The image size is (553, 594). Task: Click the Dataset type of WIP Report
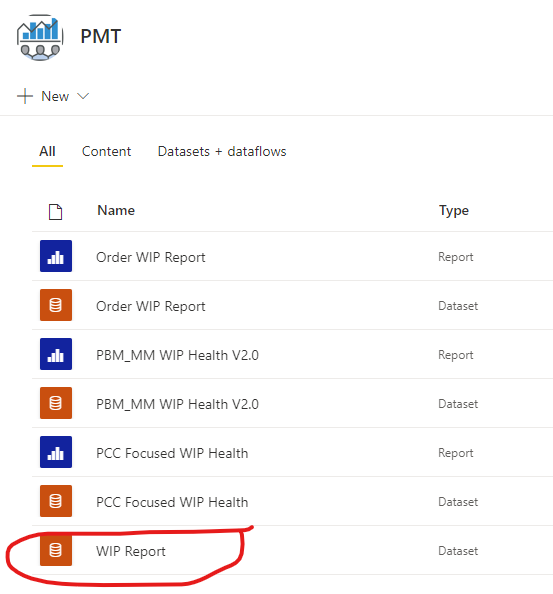click(x=458, y=551)
